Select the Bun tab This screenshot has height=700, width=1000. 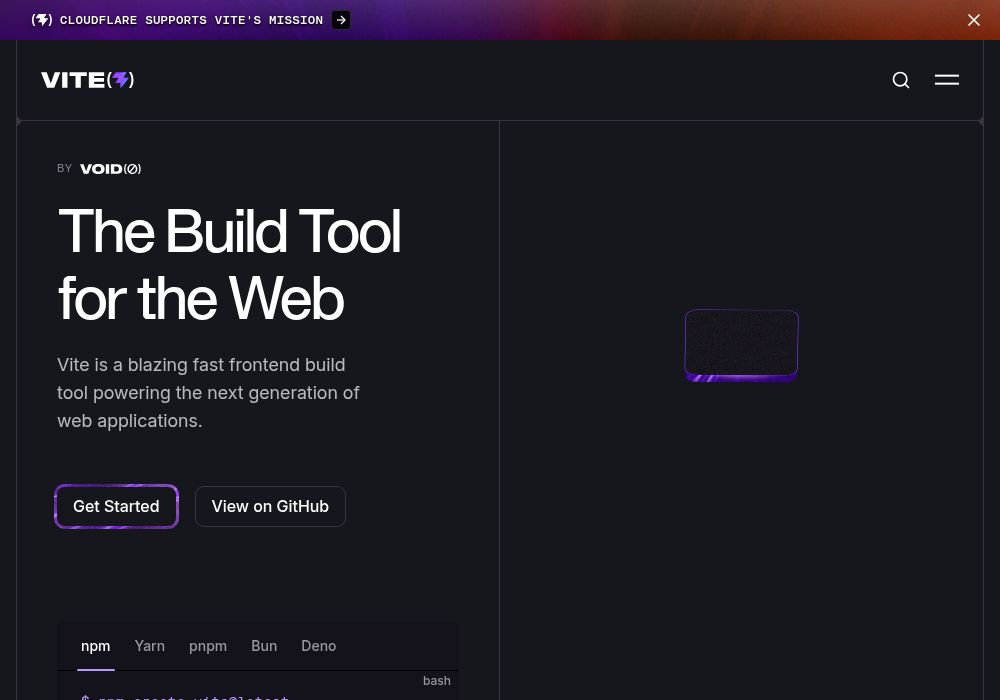264,646
